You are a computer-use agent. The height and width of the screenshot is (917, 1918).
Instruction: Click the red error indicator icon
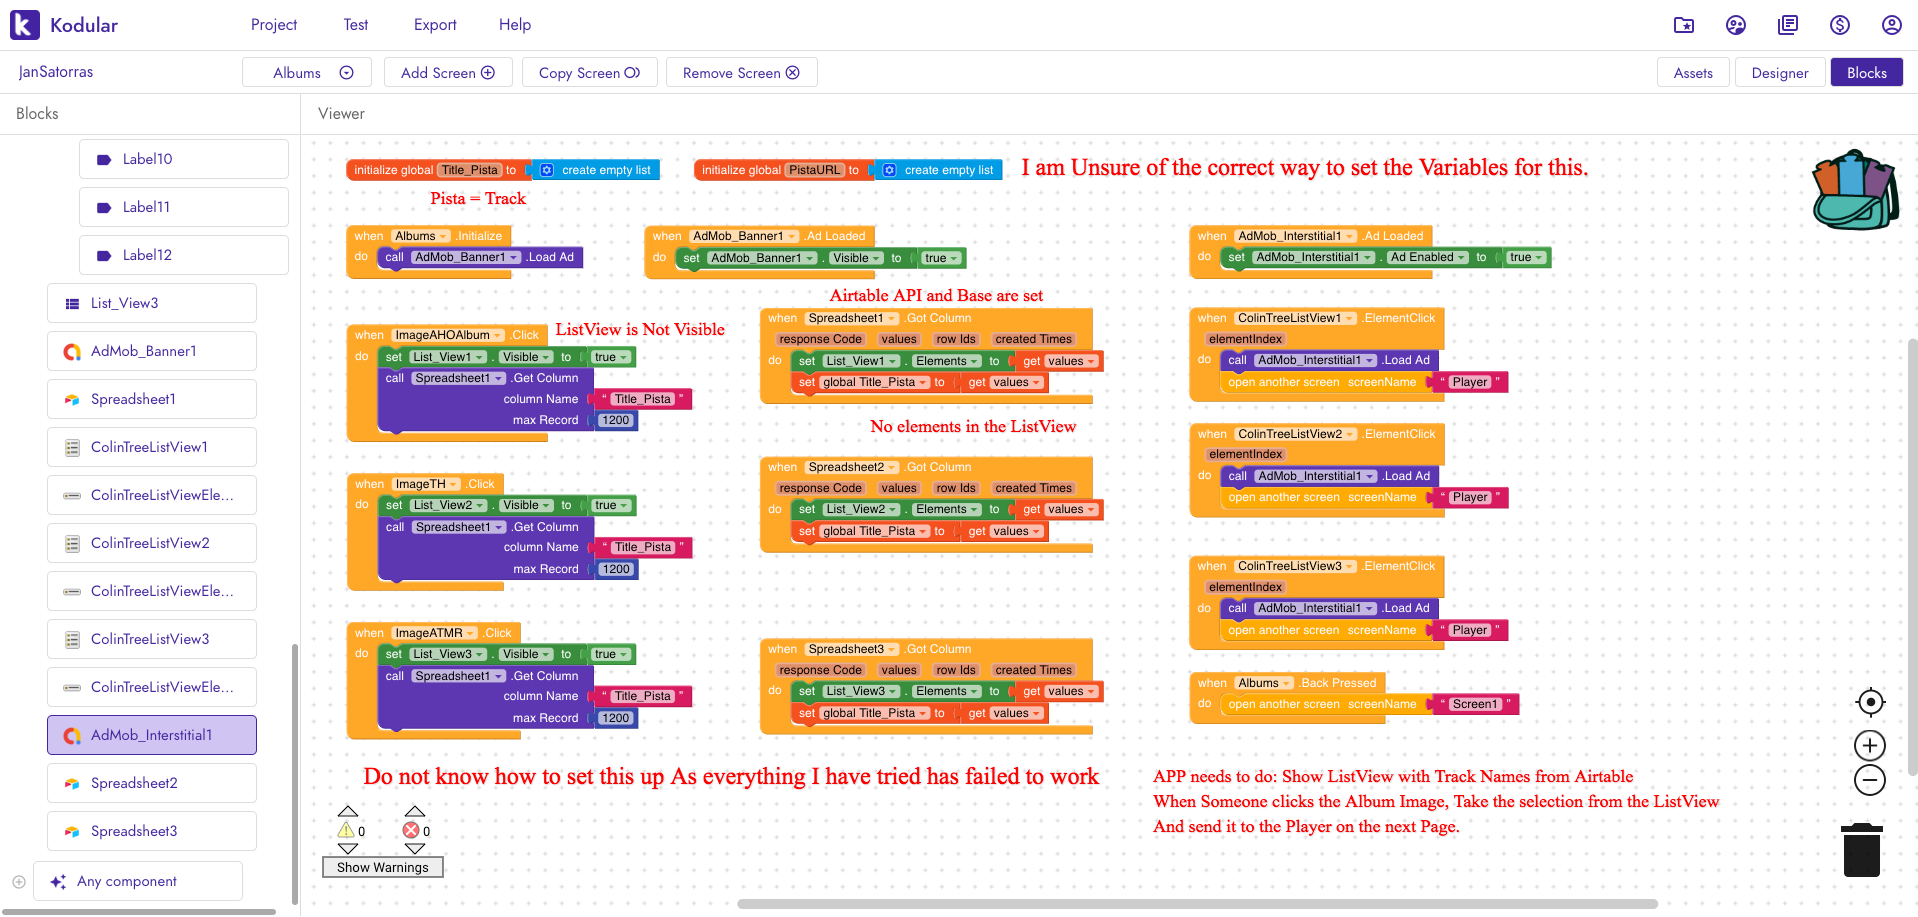click(x=411, y=831)
